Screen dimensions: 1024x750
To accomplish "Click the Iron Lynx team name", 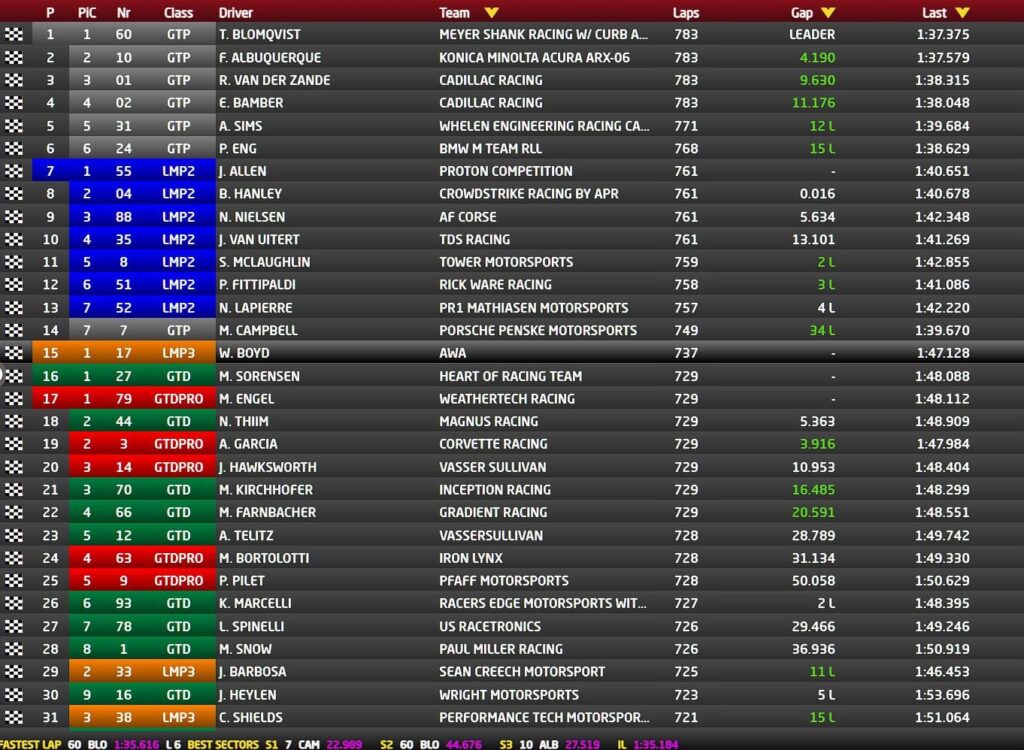I will pyautogui.click(x=471, y=558).
